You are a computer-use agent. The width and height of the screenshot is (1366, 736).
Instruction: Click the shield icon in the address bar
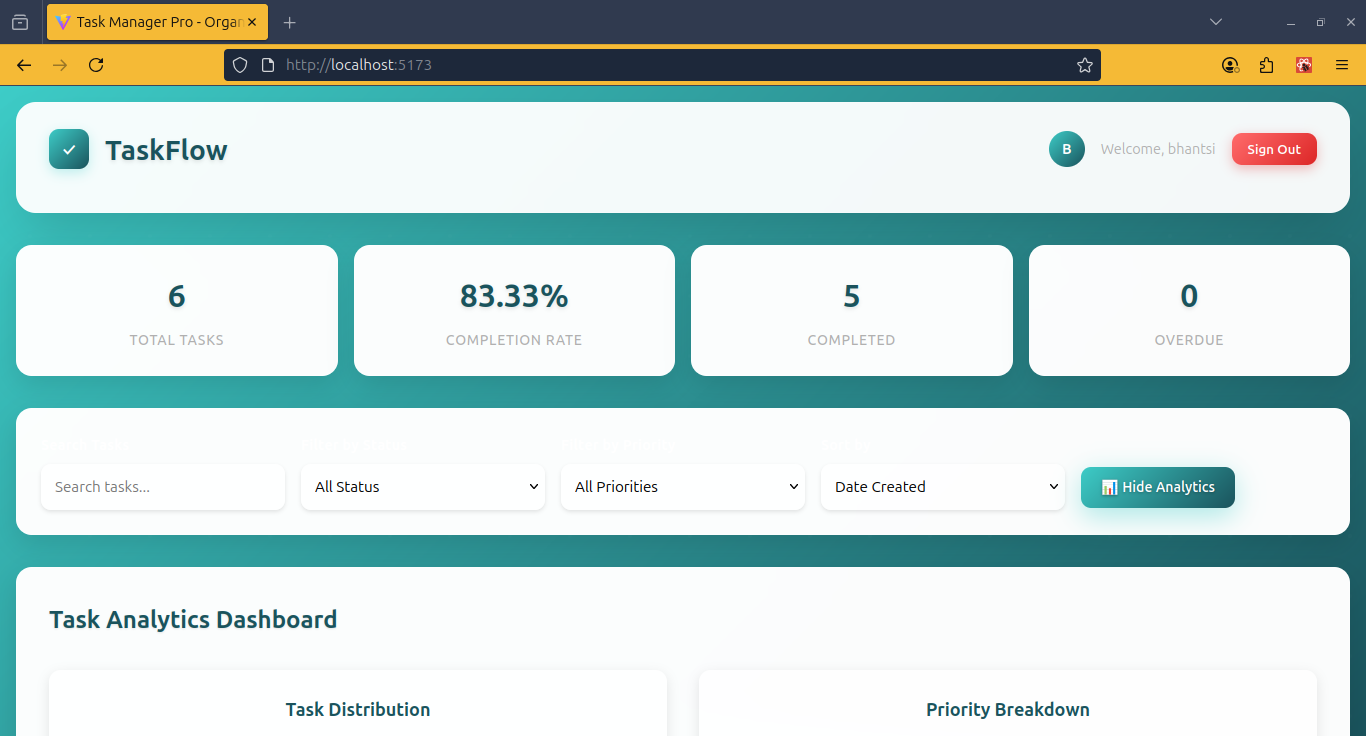click(239, 64)
